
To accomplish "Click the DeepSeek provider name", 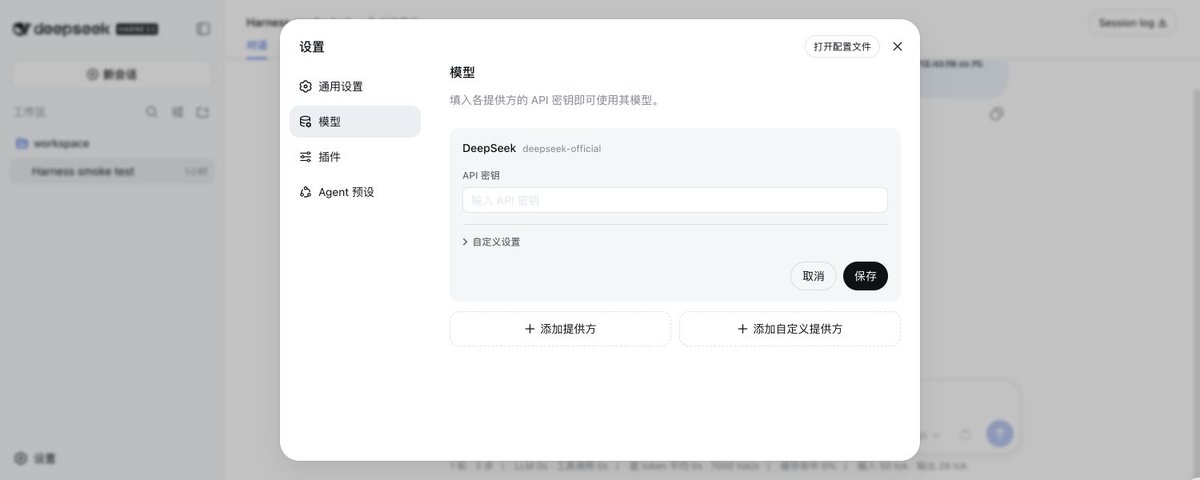I will (489, 148).
